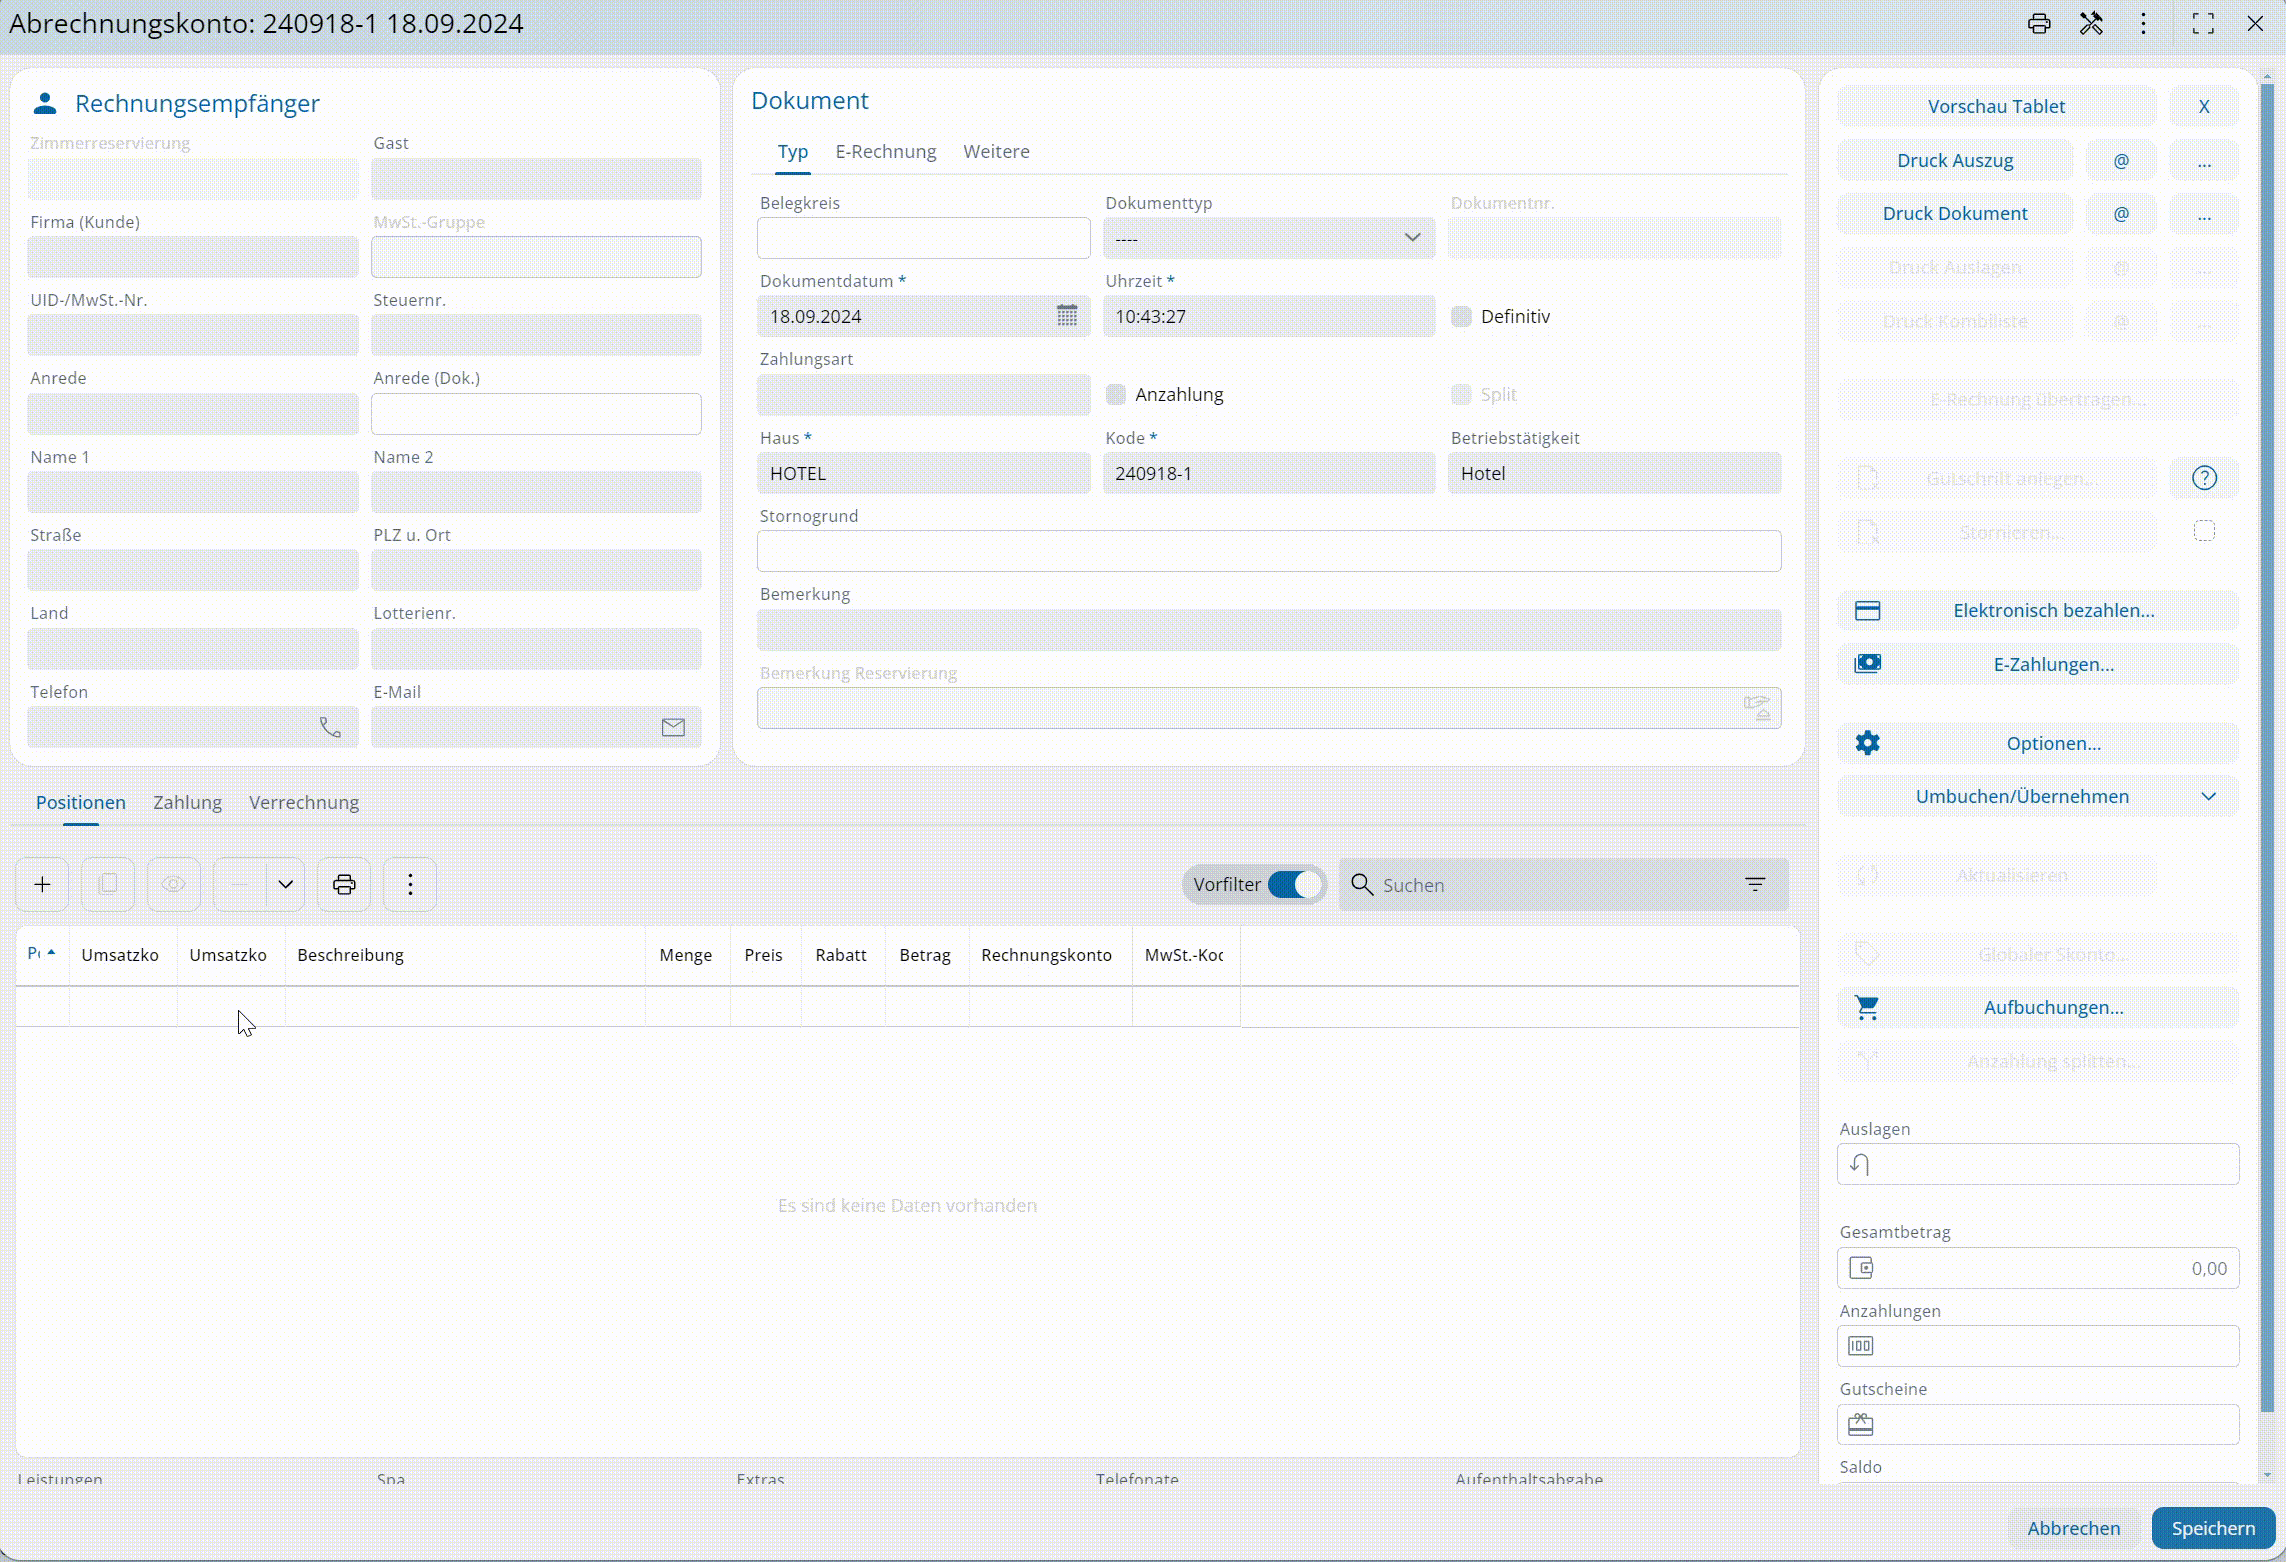
Task: Toggle the Vorfilter switch
Action: coord(1294,884)
